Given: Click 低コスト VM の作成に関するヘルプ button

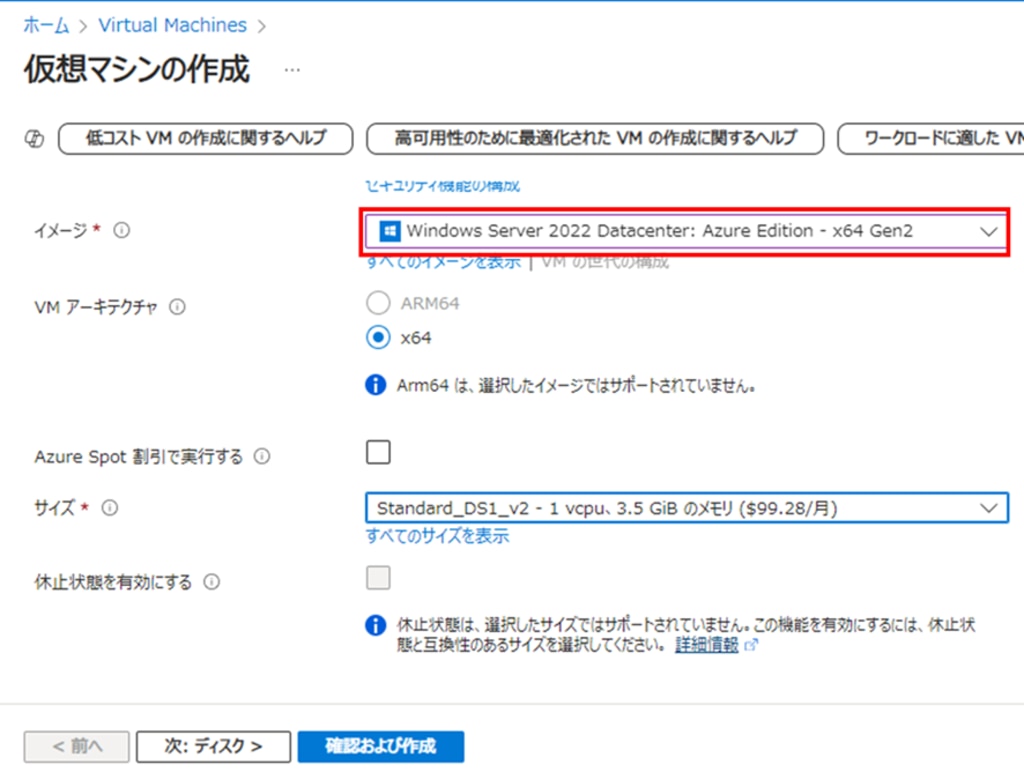Looking at the screenshot, I should [206, 138].
